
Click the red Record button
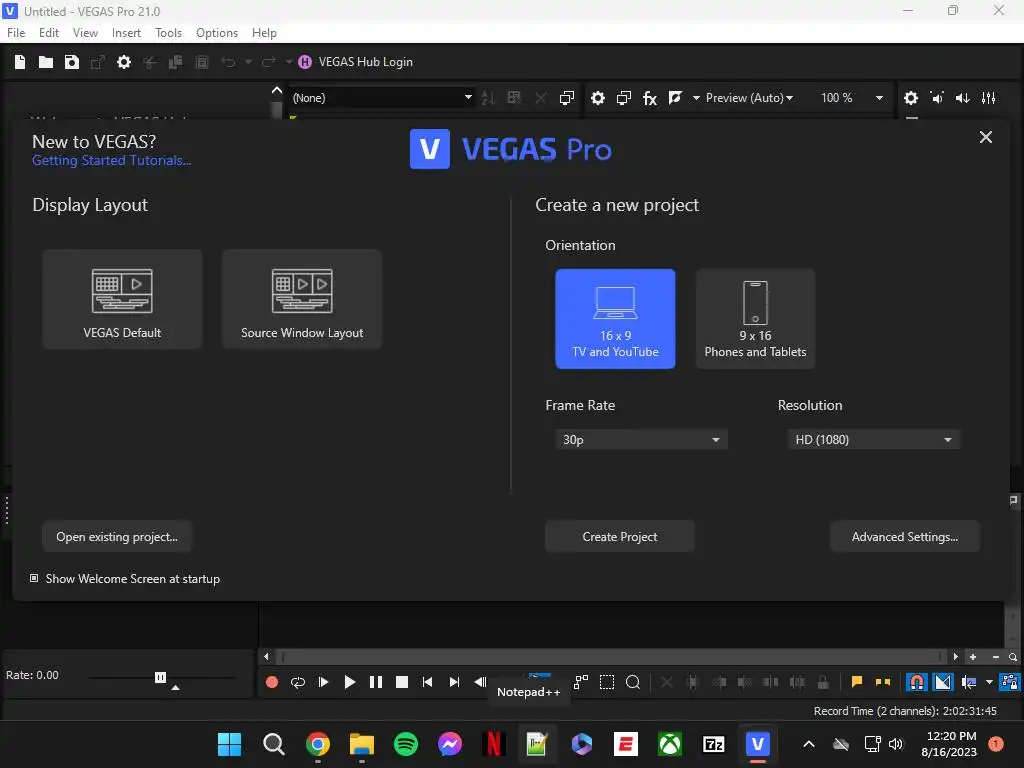pyautogui.click(x=272, y=682)
